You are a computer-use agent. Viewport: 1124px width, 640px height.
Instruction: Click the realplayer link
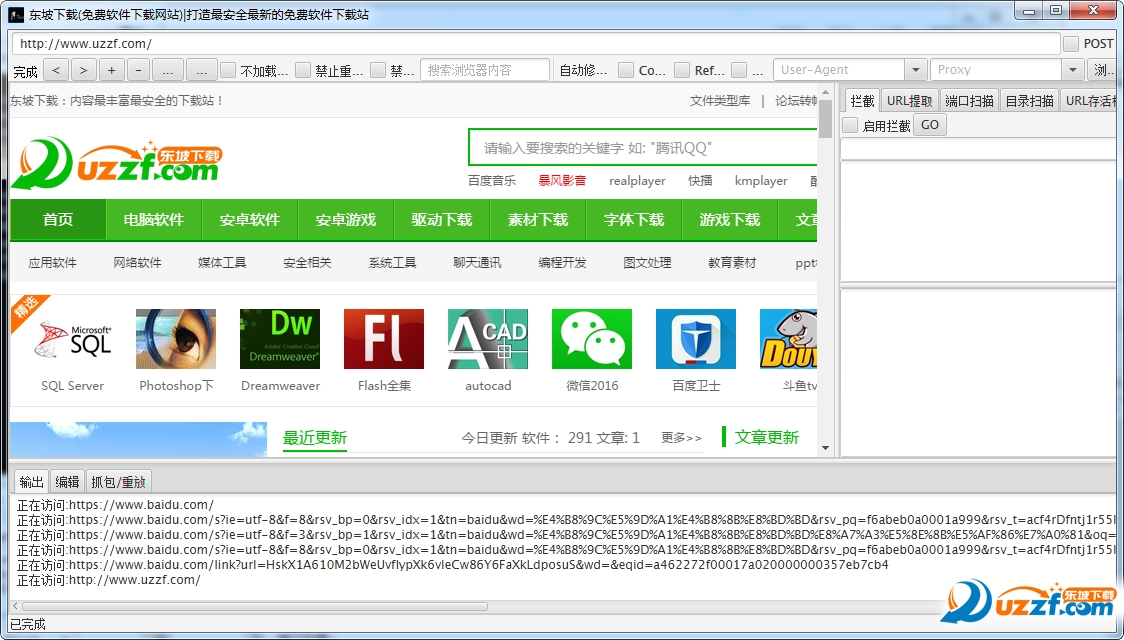click(x=637, y=181)
